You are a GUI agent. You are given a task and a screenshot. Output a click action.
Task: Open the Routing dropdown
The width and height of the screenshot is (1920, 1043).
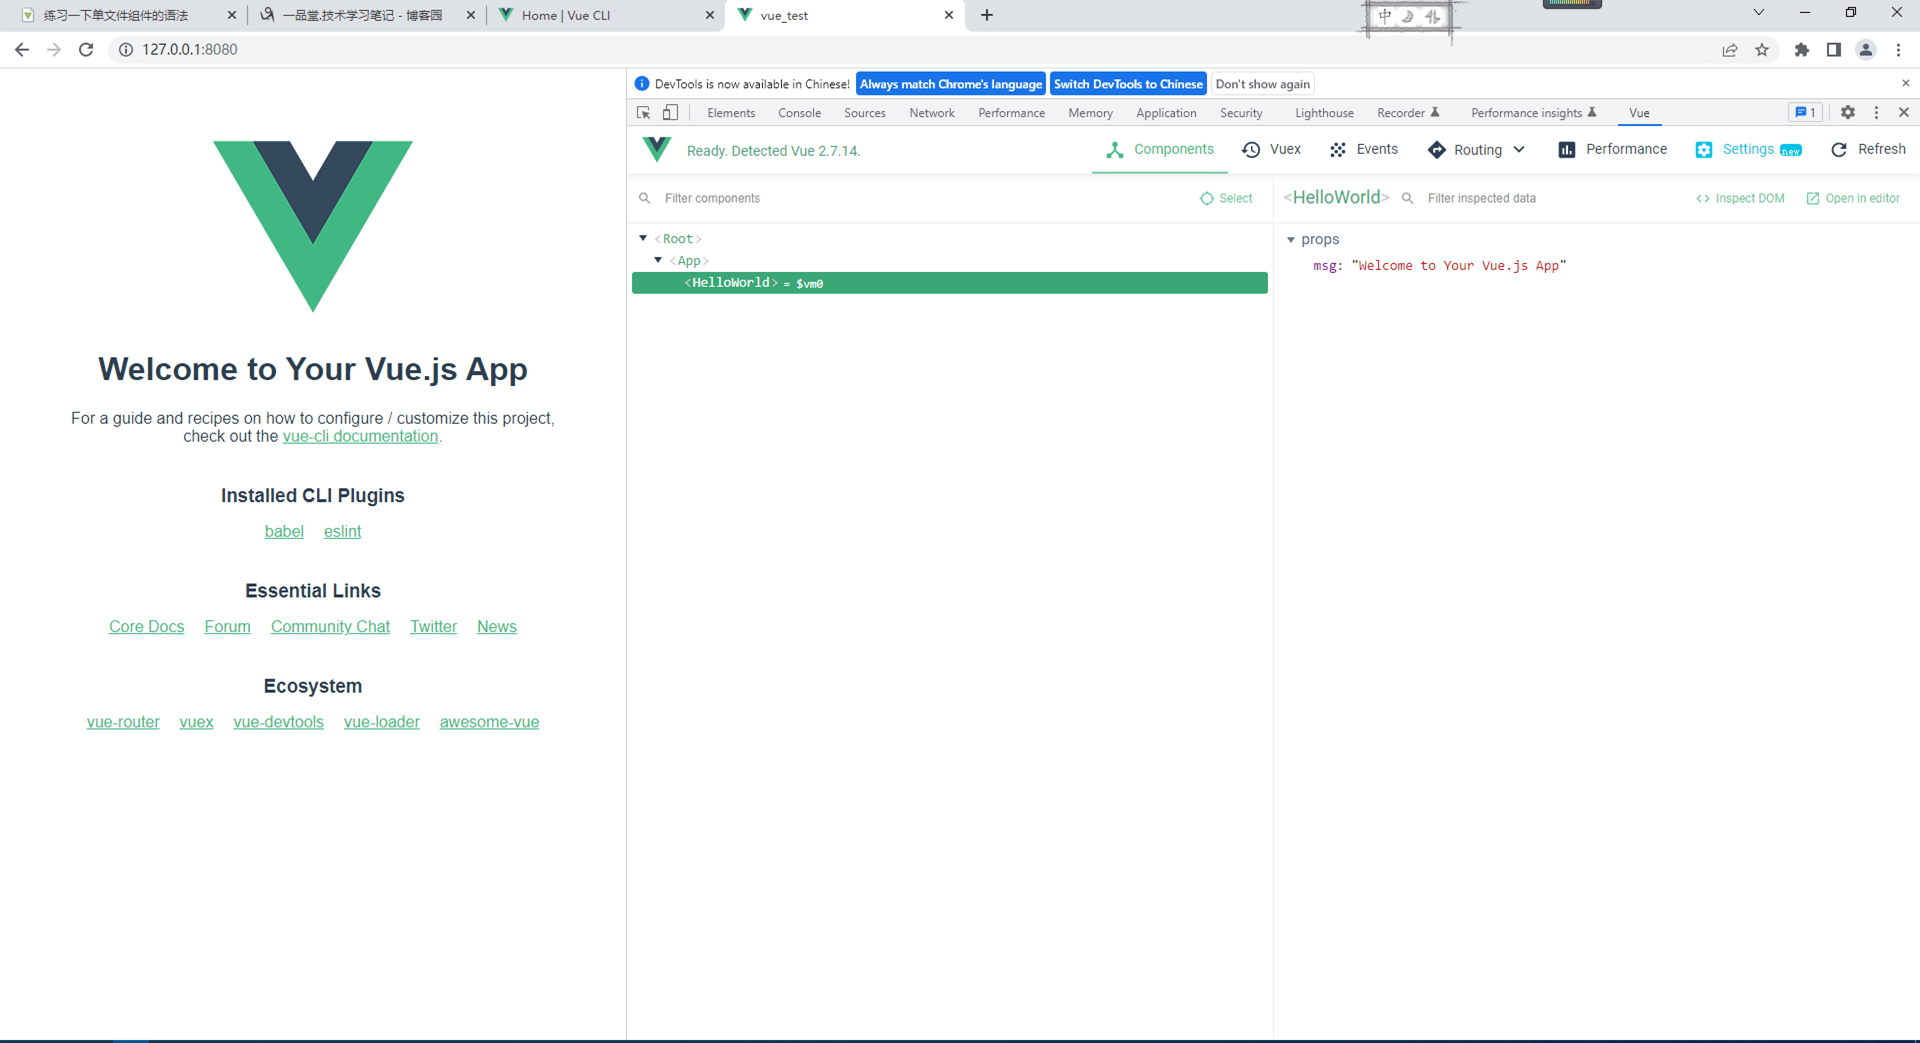(x=1476, y=149)
